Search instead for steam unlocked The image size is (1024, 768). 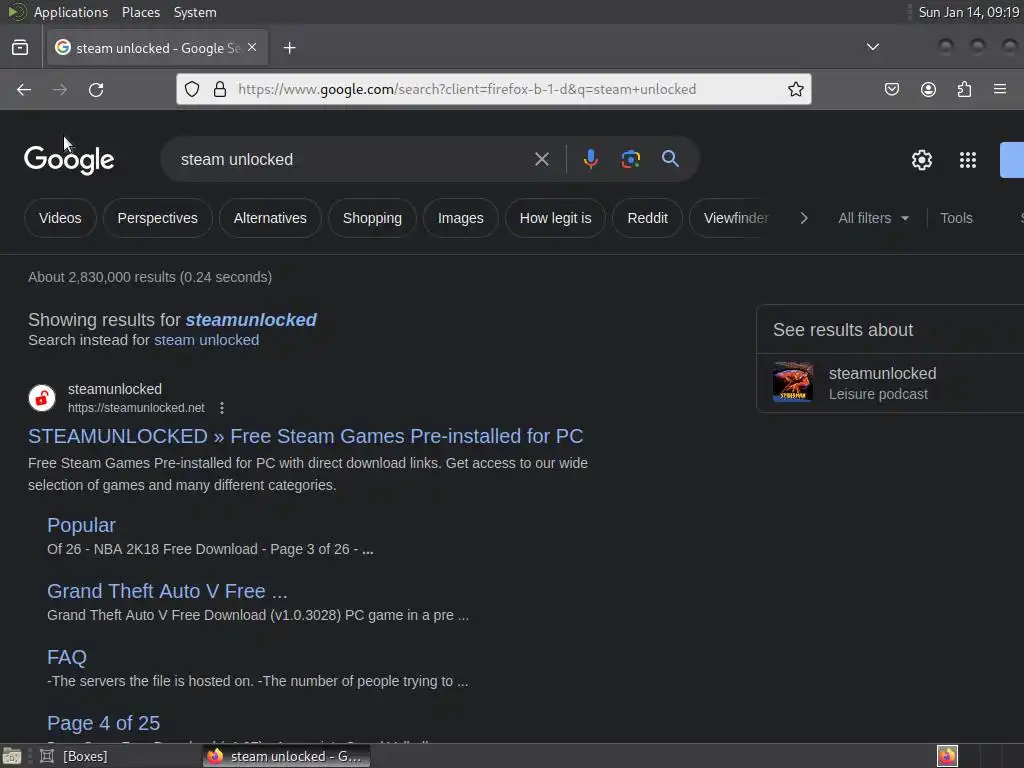click(x=206, y=340)
